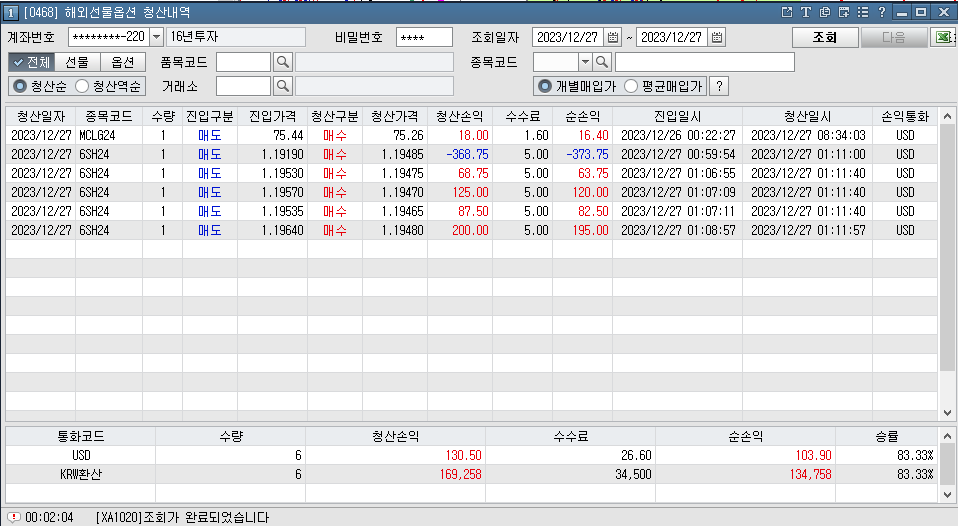Click the alert icon in the status bar

point(14,517)
